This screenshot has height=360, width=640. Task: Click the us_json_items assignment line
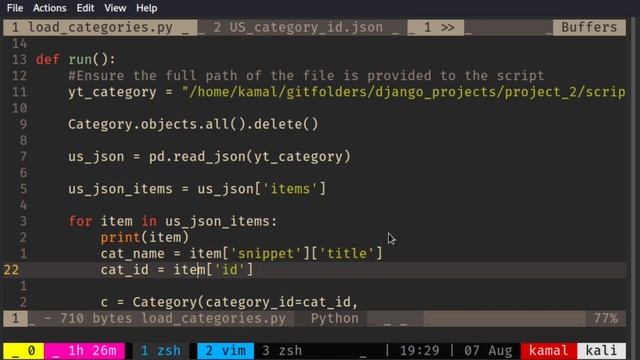coord(197,189)
